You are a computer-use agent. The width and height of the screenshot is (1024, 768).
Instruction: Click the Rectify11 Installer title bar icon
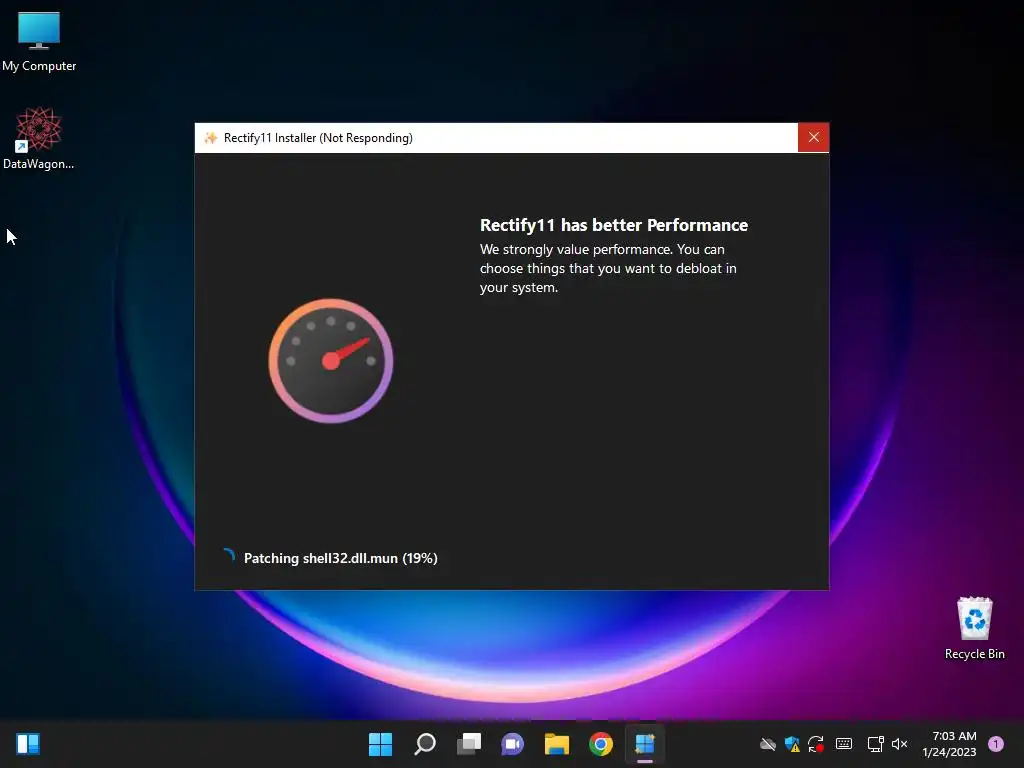(210, 138)
